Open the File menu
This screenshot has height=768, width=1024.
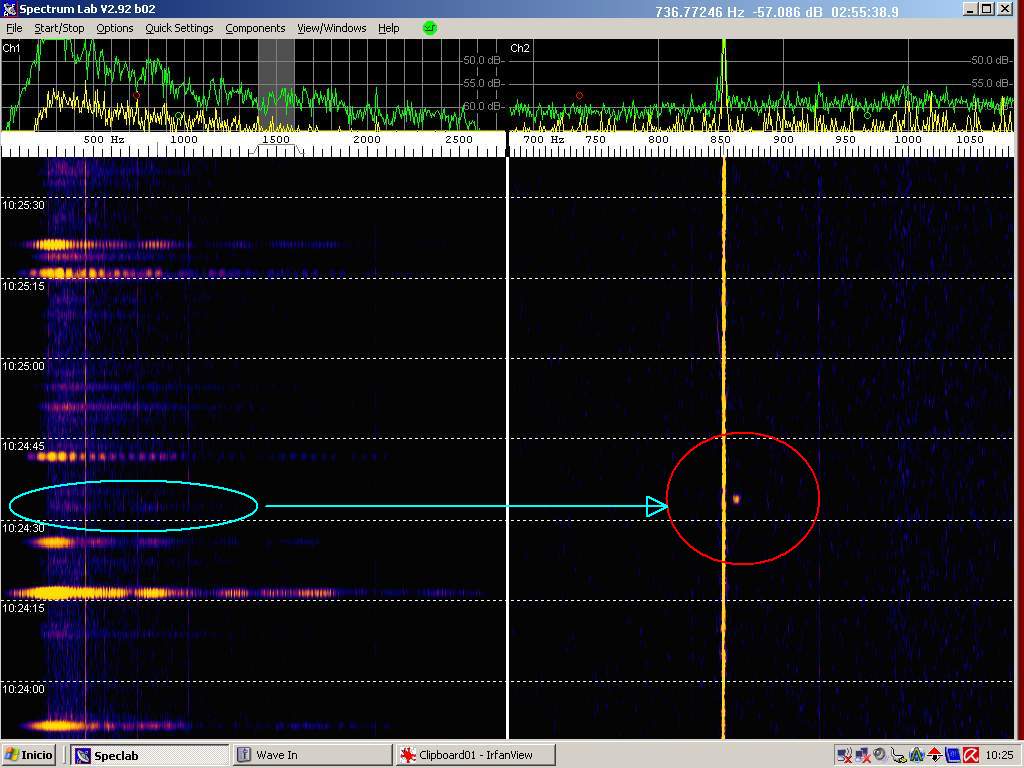(14, 28)
